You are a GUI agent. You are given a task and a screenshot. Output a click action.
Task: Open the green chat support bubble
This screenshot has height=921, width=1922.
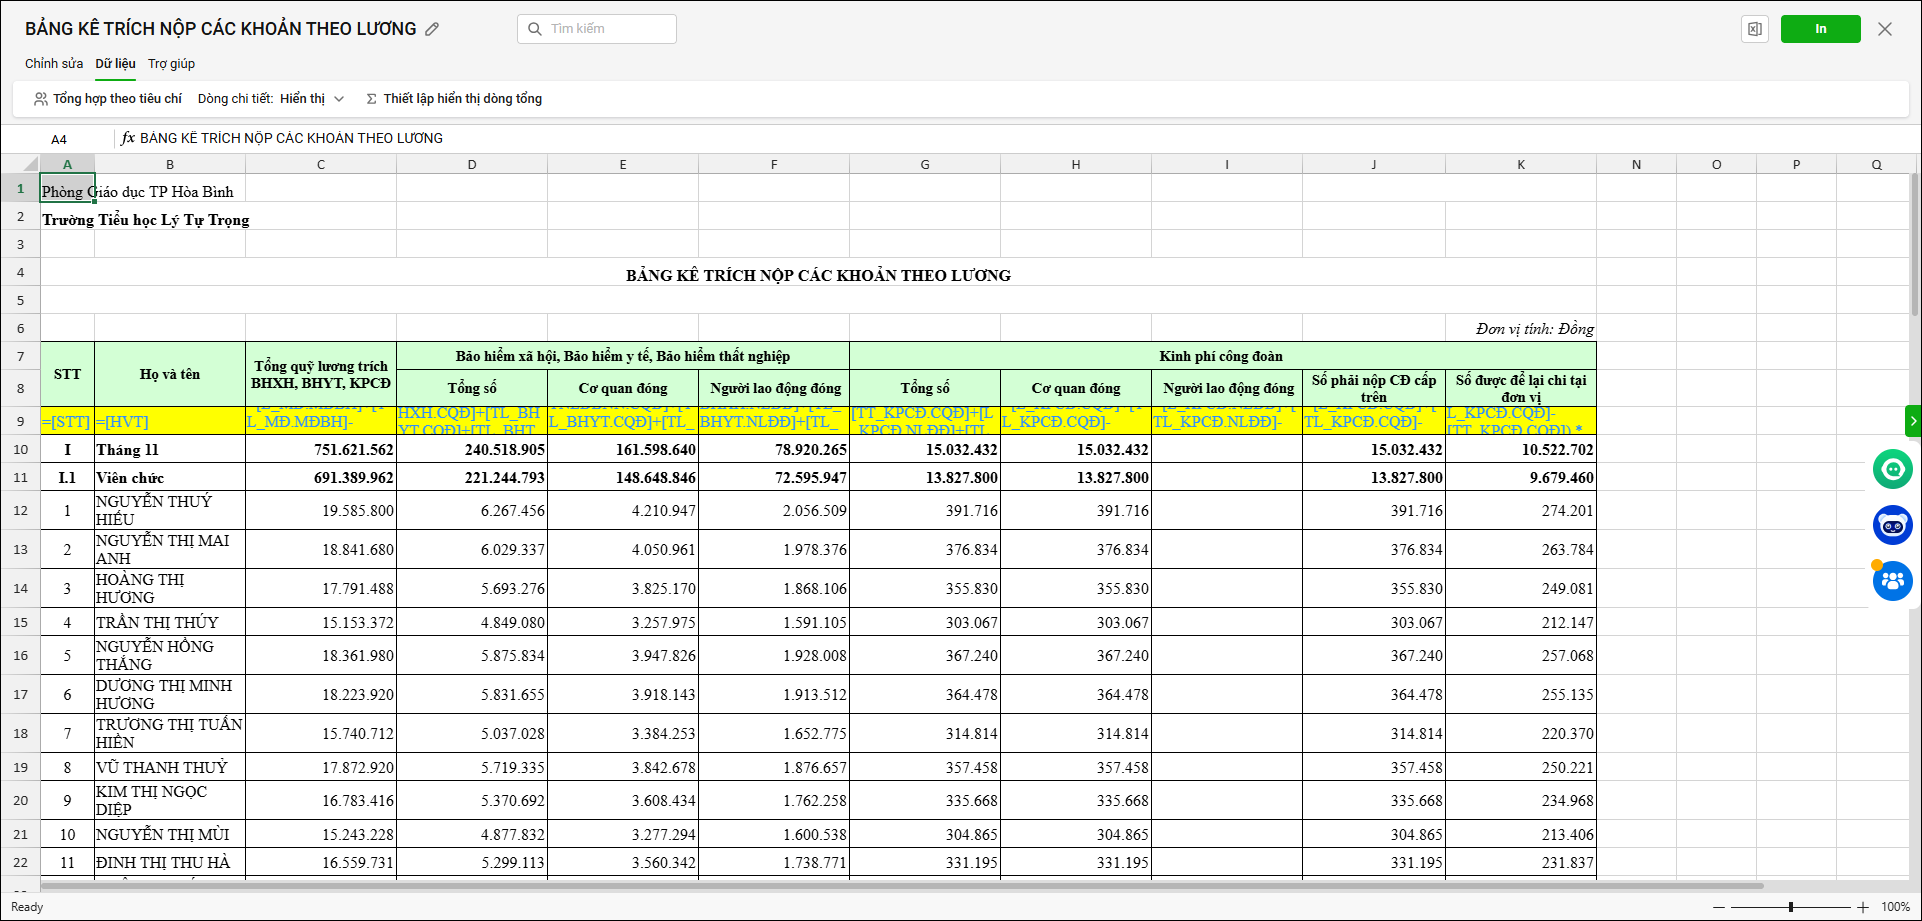(x=1892, y=469)
